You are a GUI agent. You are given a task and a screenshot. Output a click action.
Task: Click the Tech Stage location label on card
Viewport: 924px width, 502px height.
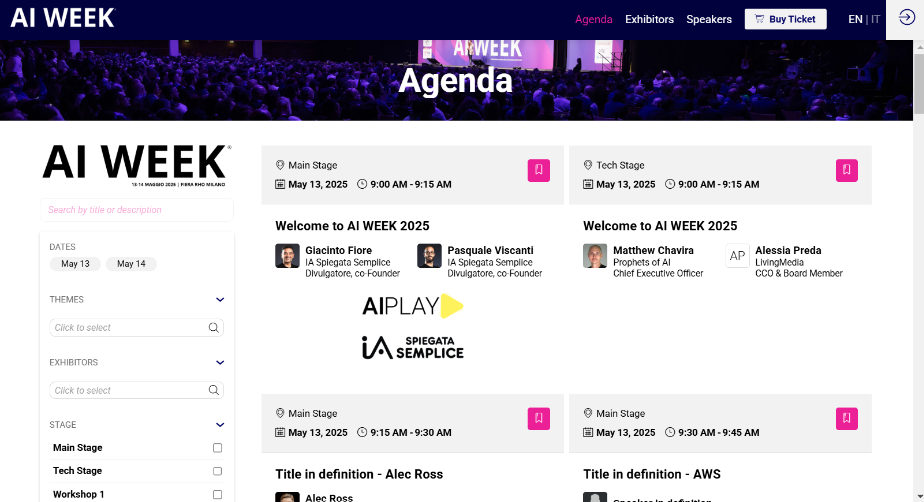[620, 166]
